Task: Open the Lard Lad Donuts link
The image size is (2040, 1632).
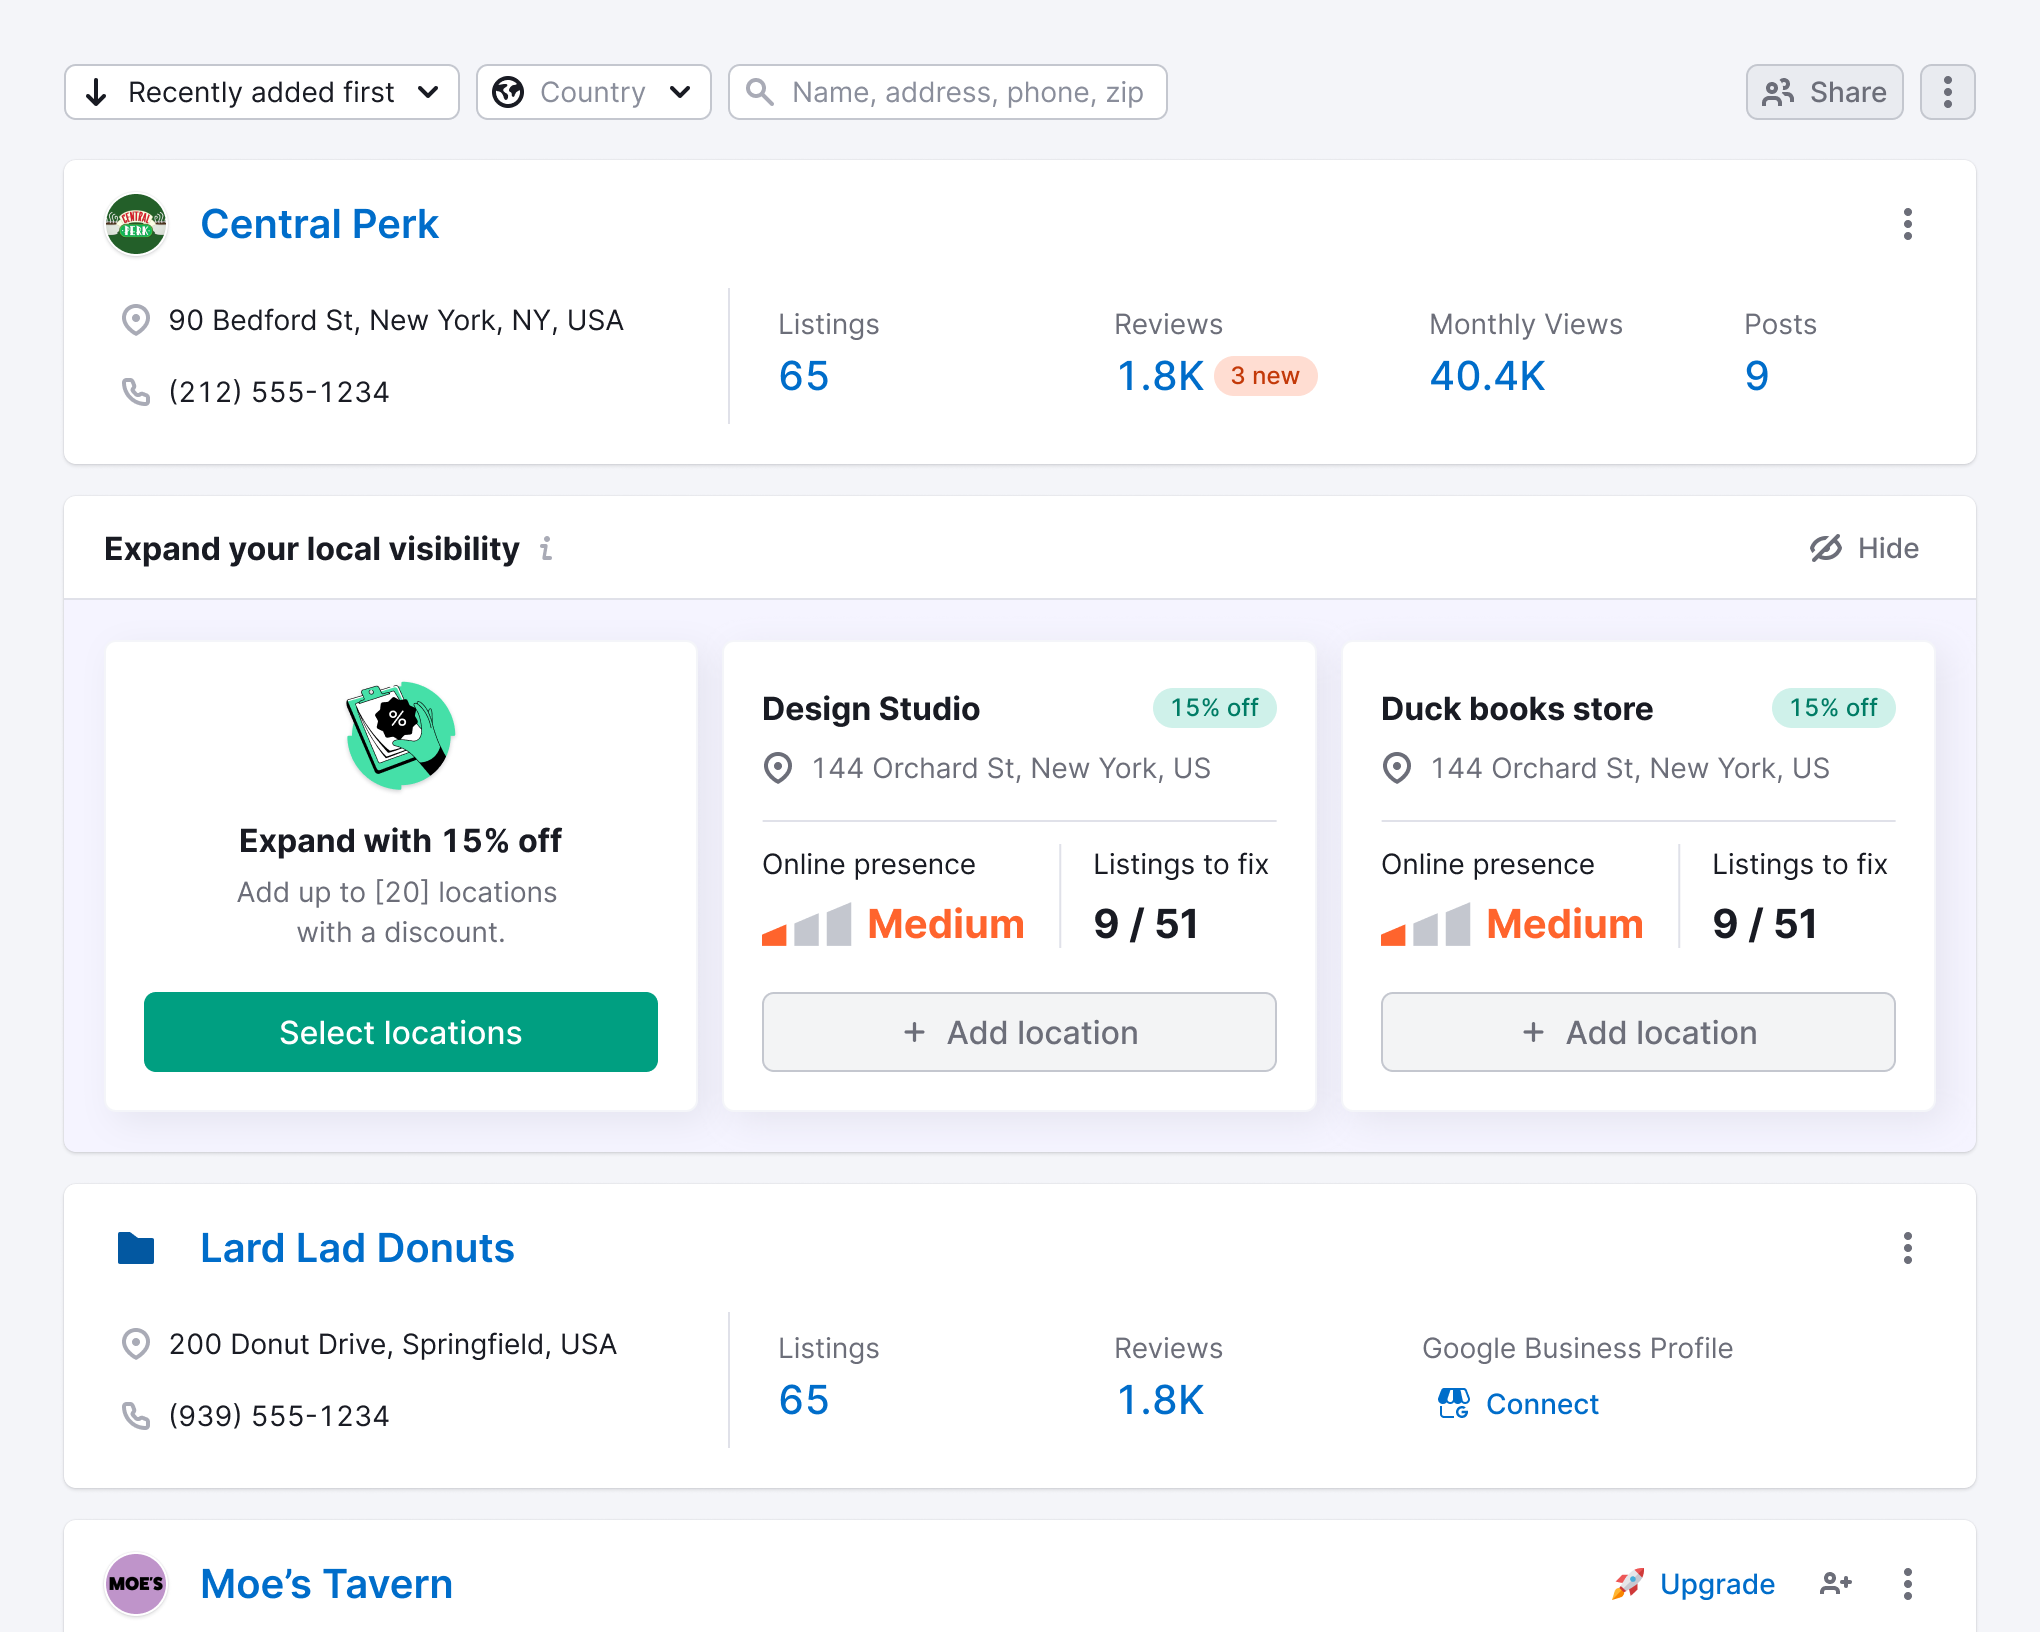Action: (x=357, y=1248)
